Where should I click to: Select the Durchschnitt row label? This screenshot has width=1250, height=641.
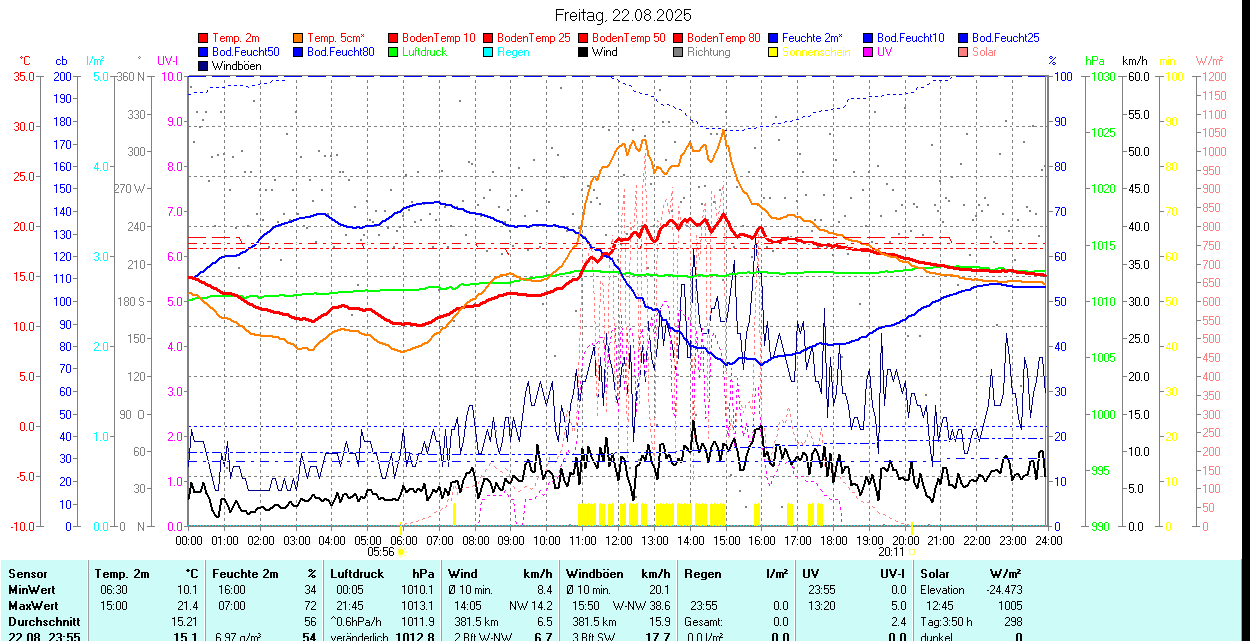[x=39, y=621]
